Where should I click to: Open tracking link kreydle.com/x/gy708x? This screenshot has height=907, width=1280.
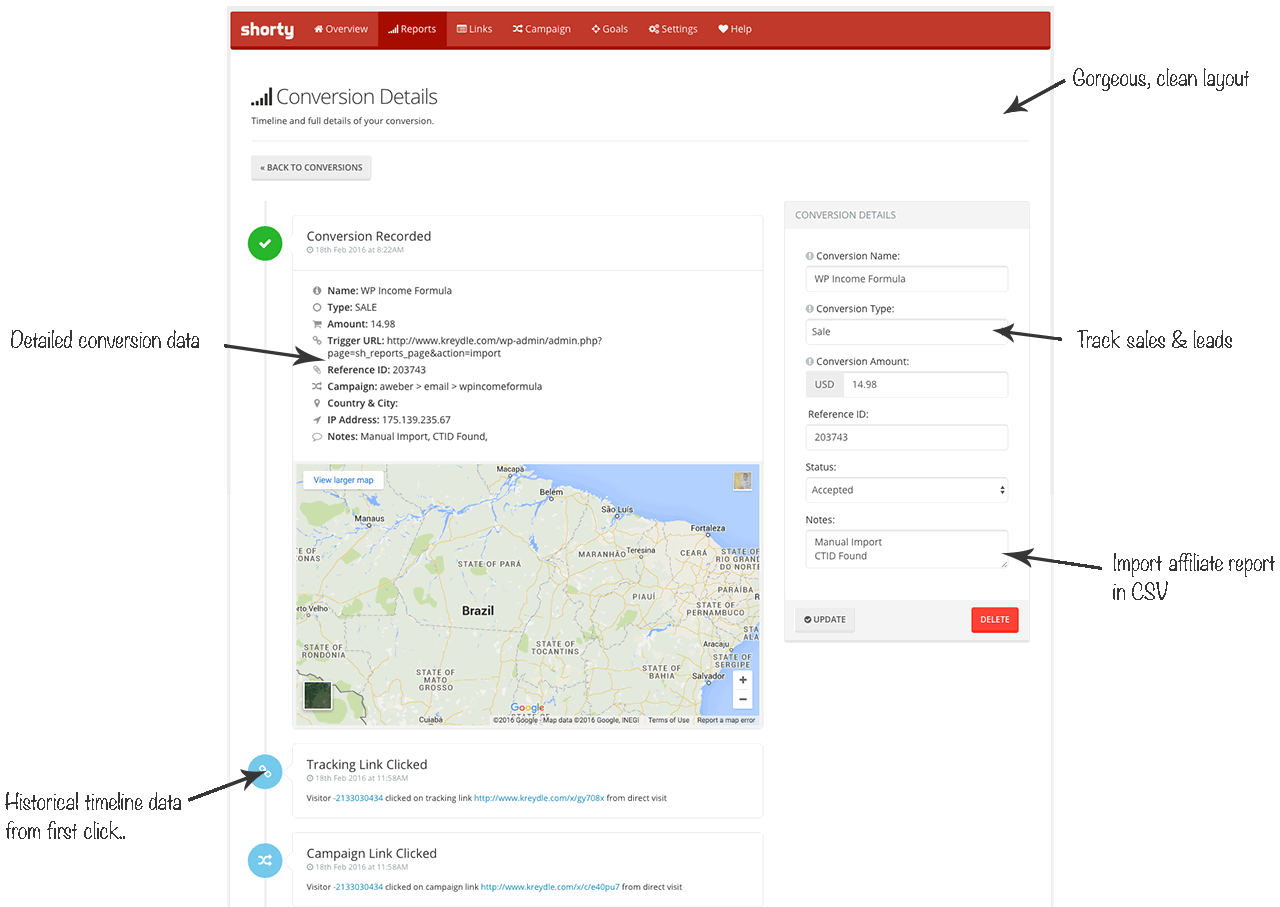[539, 798]
